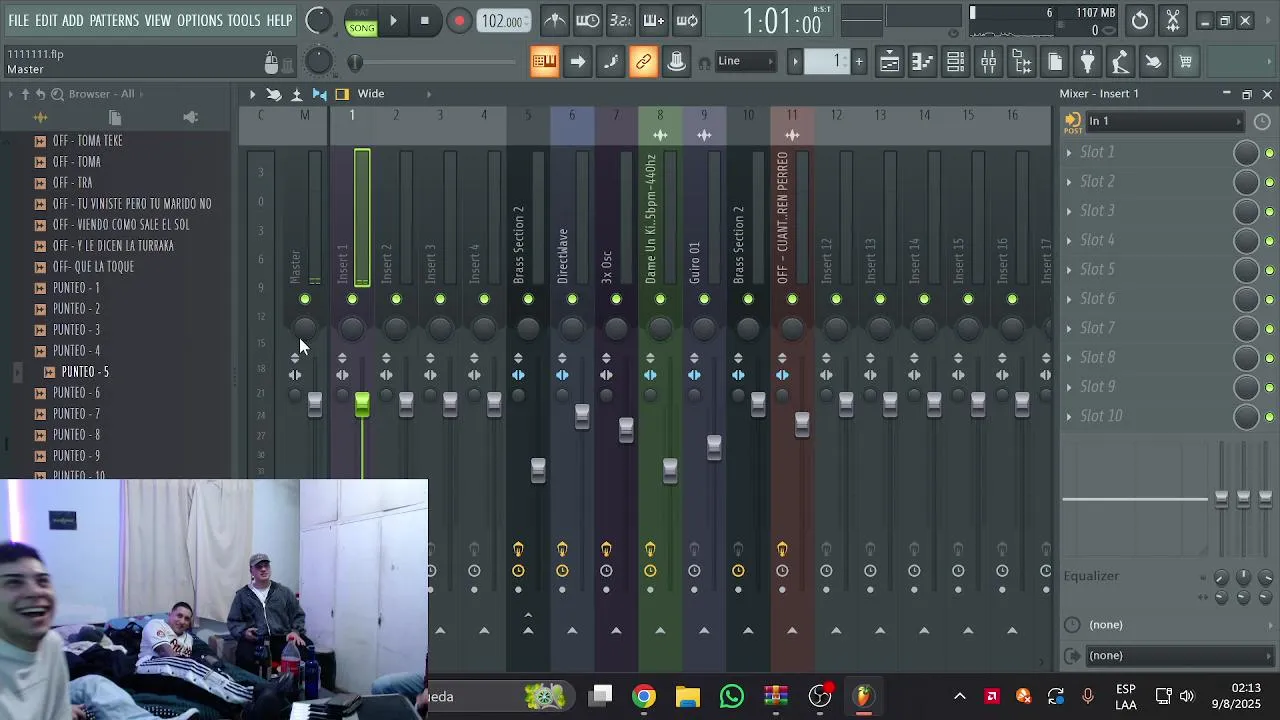Select PUNTEO - 5 in browser
The height and width of the screenshot is (720, 1280).
(x=85, y=372)
